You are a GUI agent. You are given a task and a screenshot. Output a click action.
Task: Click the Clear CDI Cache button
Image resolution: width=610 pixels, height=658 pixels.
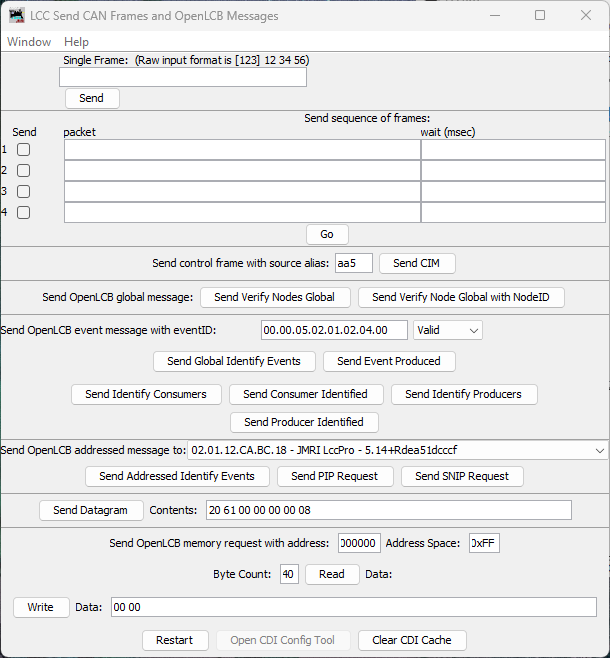point(412,640)
